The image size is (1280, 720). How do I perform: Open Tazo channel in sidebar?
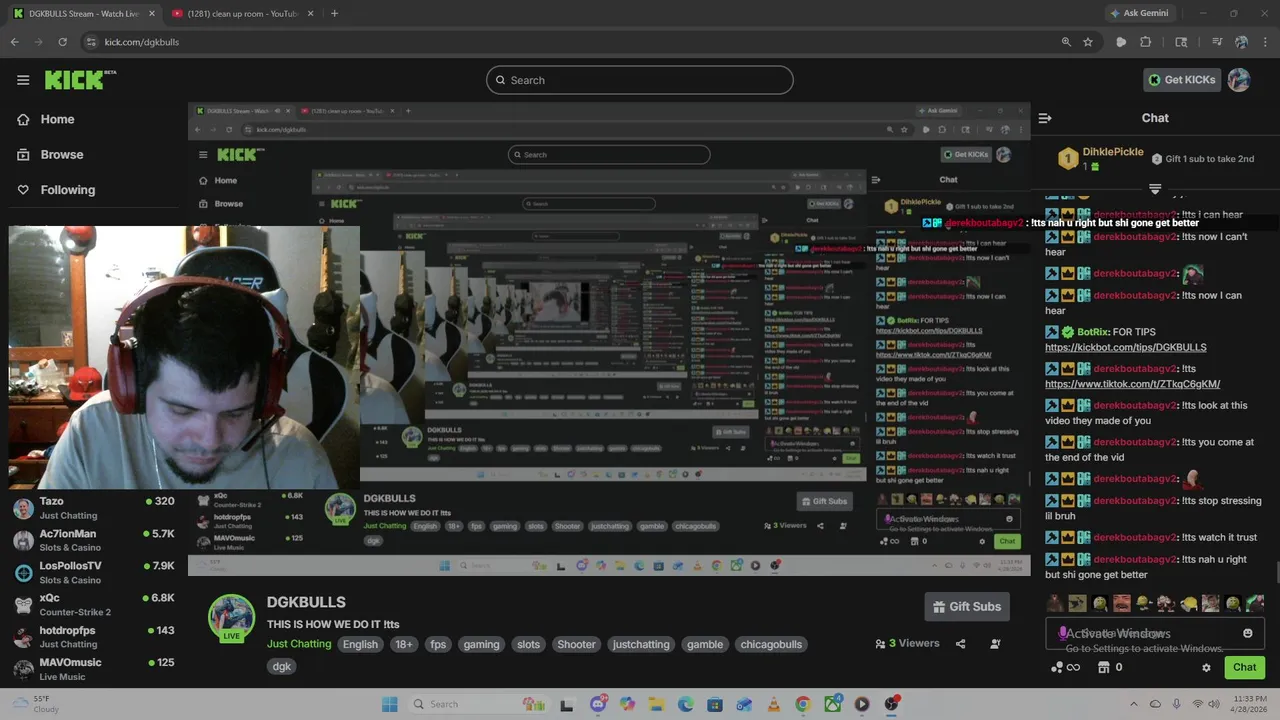tap(94, 508)
